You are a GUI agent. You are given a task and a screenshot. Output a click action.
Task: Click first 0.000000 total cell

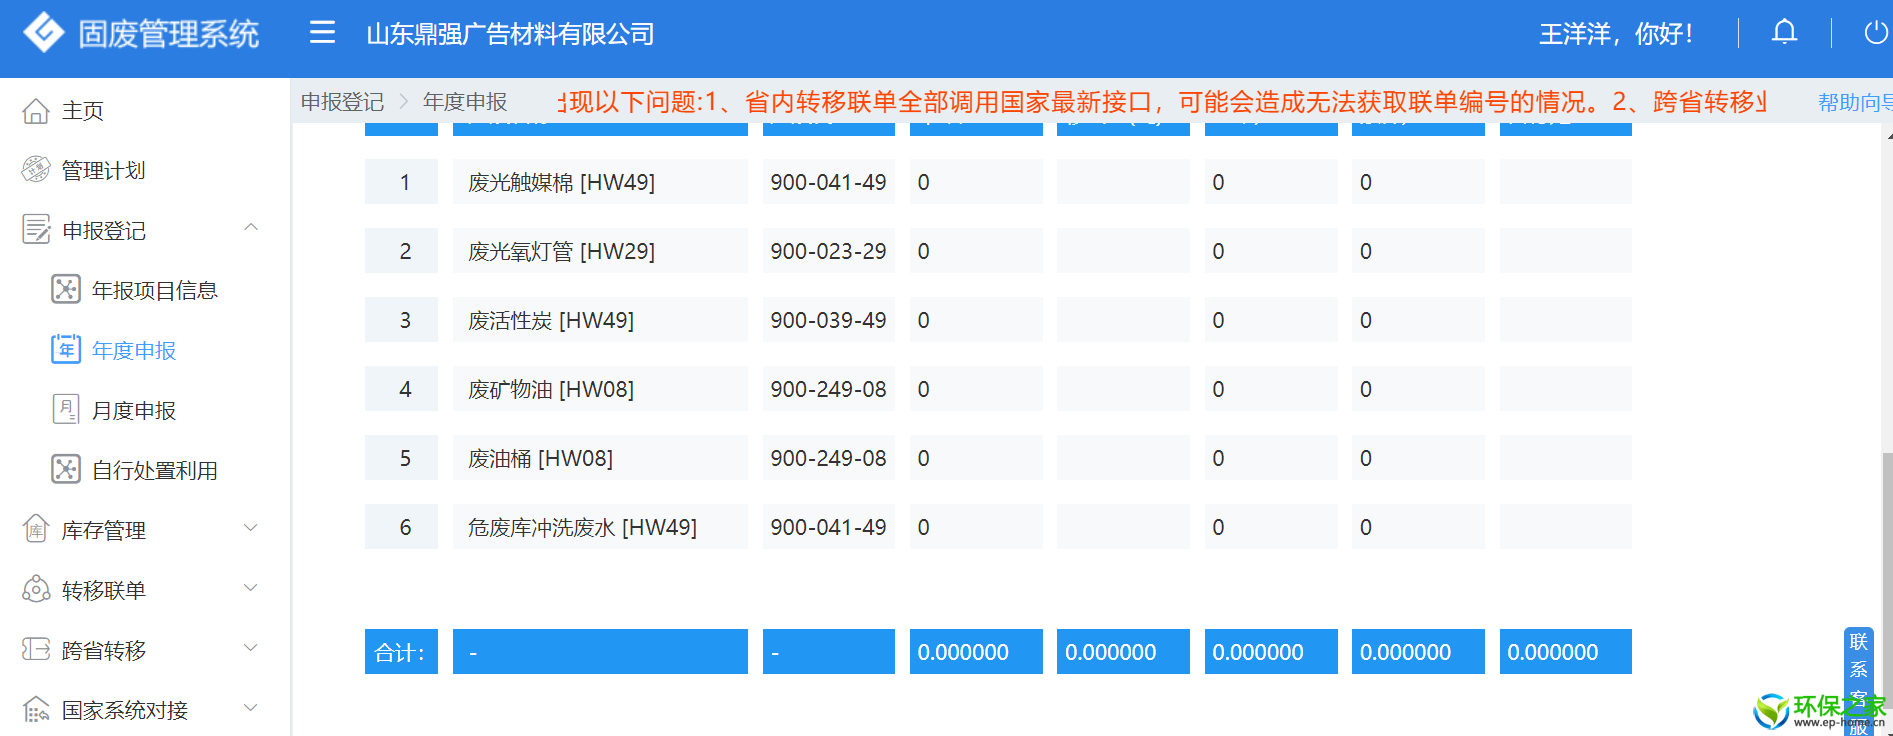click(976, 652)
